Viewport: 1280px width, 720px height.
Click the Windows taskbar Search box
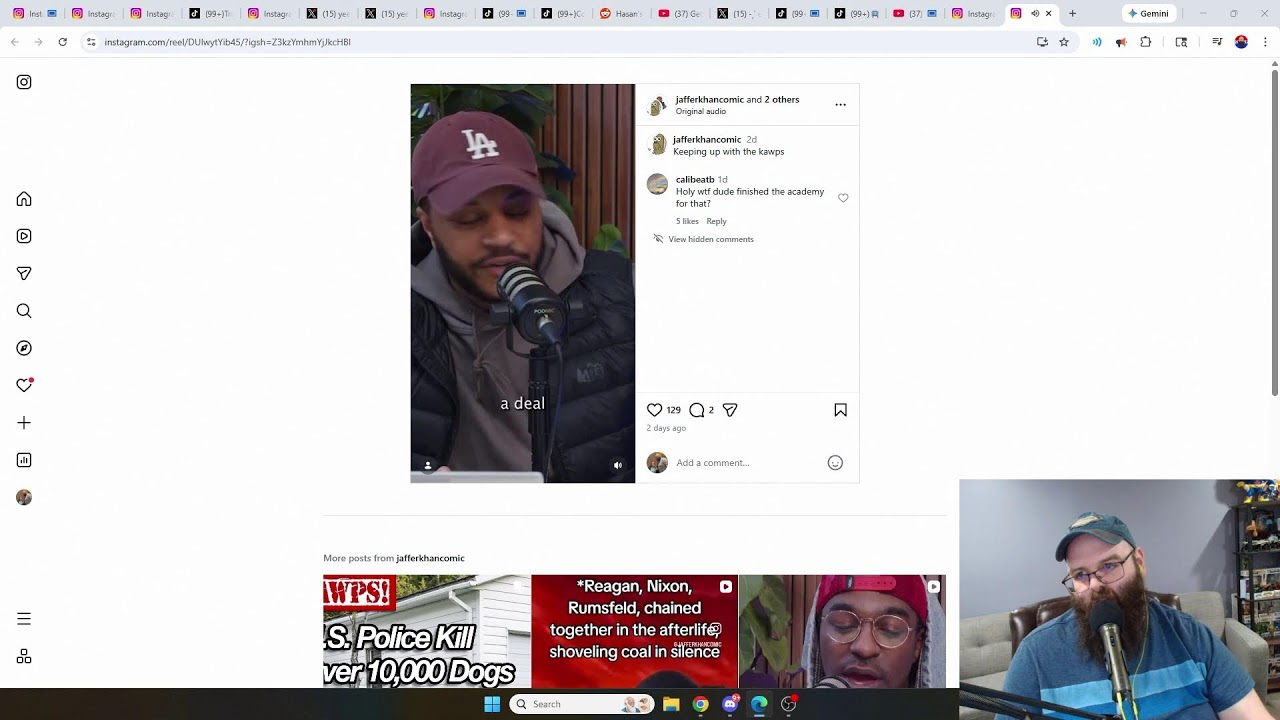pyautogui.click(x=582, y=704)
